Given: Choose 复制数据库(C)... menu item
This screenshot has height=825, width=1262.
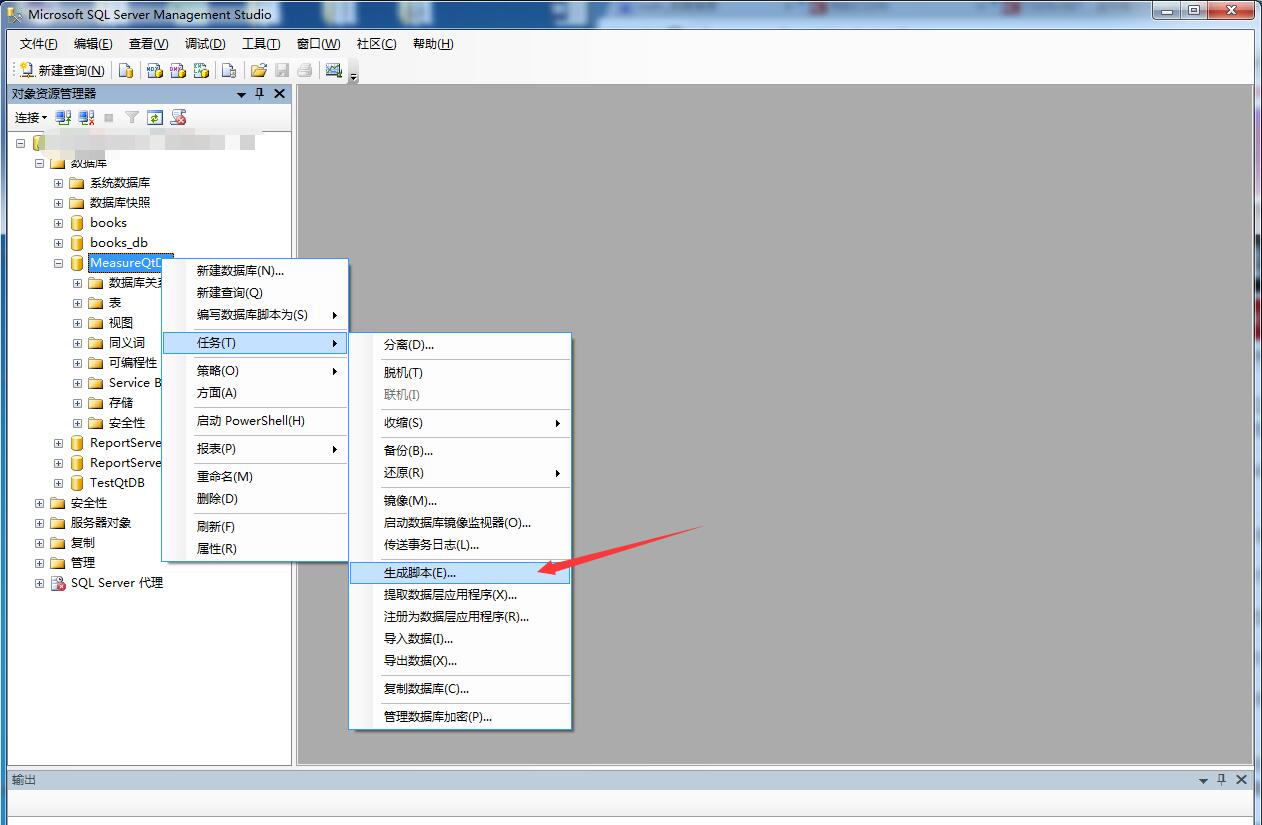Looking at the screenshot, I should point(460,689).
